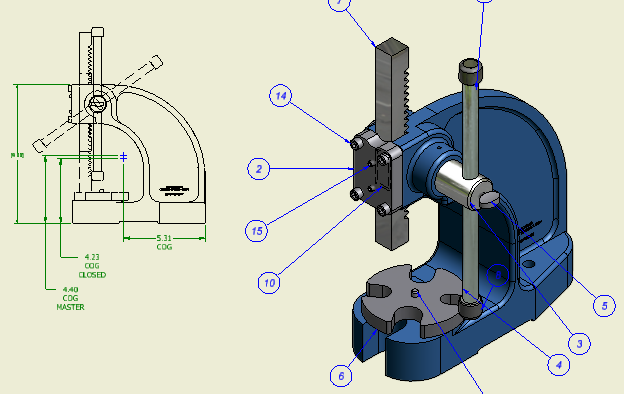Click the mounting hole on the blue base
Screen dimensions: 624x394
pyautogui.click(x=528, y=264)
